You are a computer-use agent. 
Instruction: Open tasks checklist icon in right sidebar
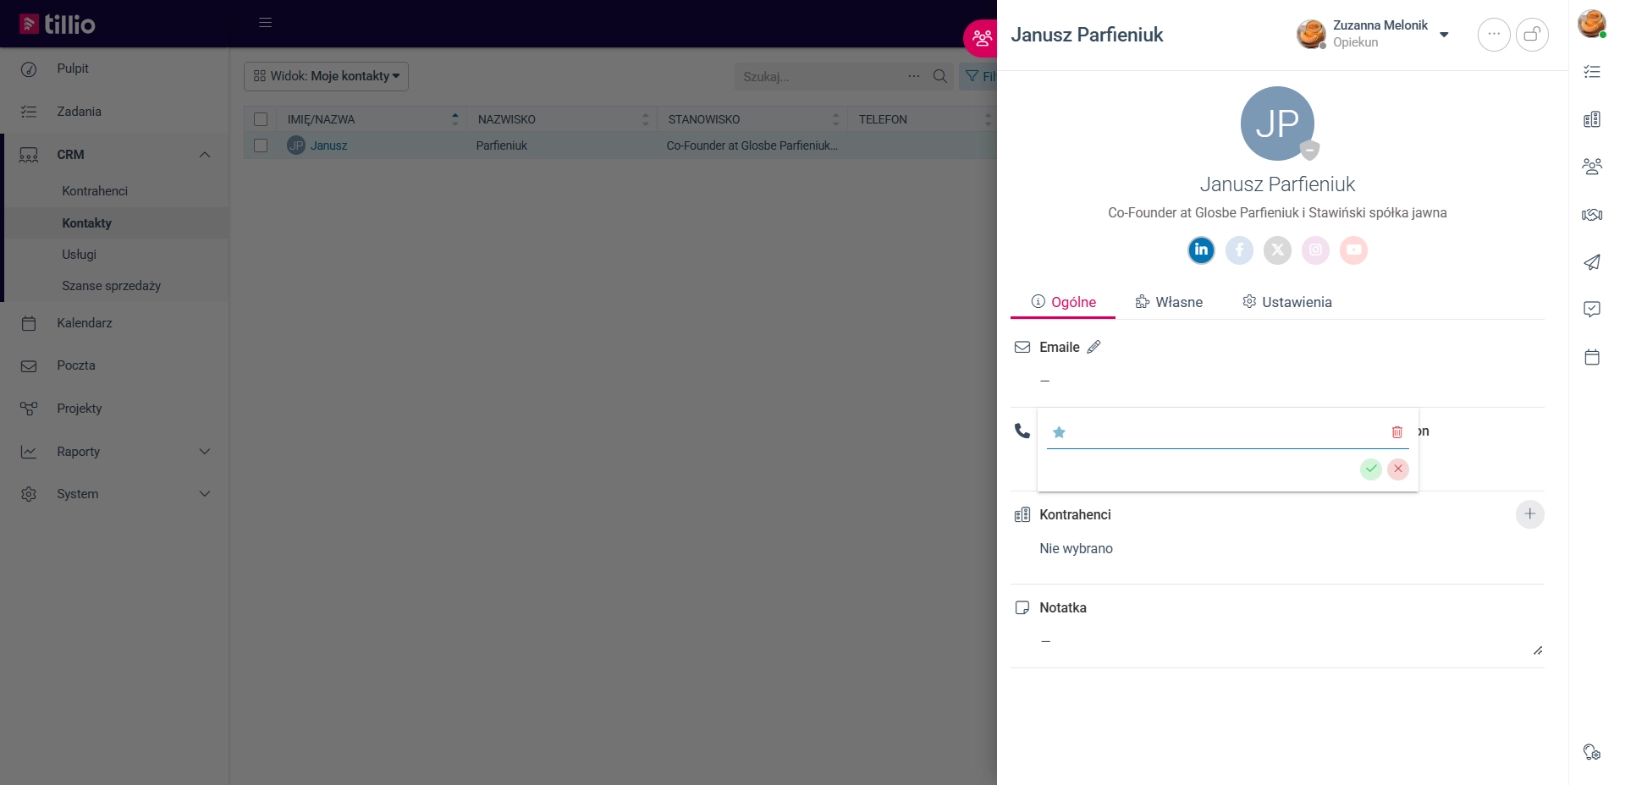pyautogui.click(x=1592, y=72)
